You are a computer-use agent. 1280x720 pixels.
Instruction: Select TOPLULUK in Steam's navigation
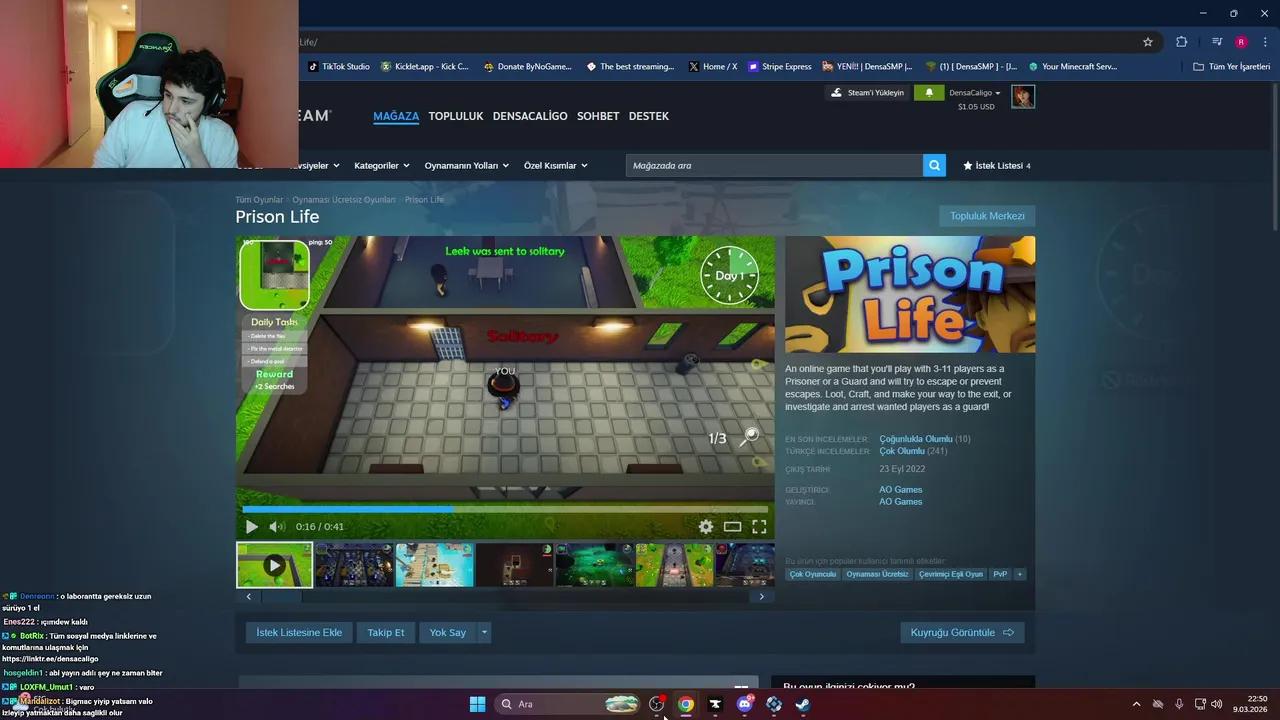pos(455,116)
